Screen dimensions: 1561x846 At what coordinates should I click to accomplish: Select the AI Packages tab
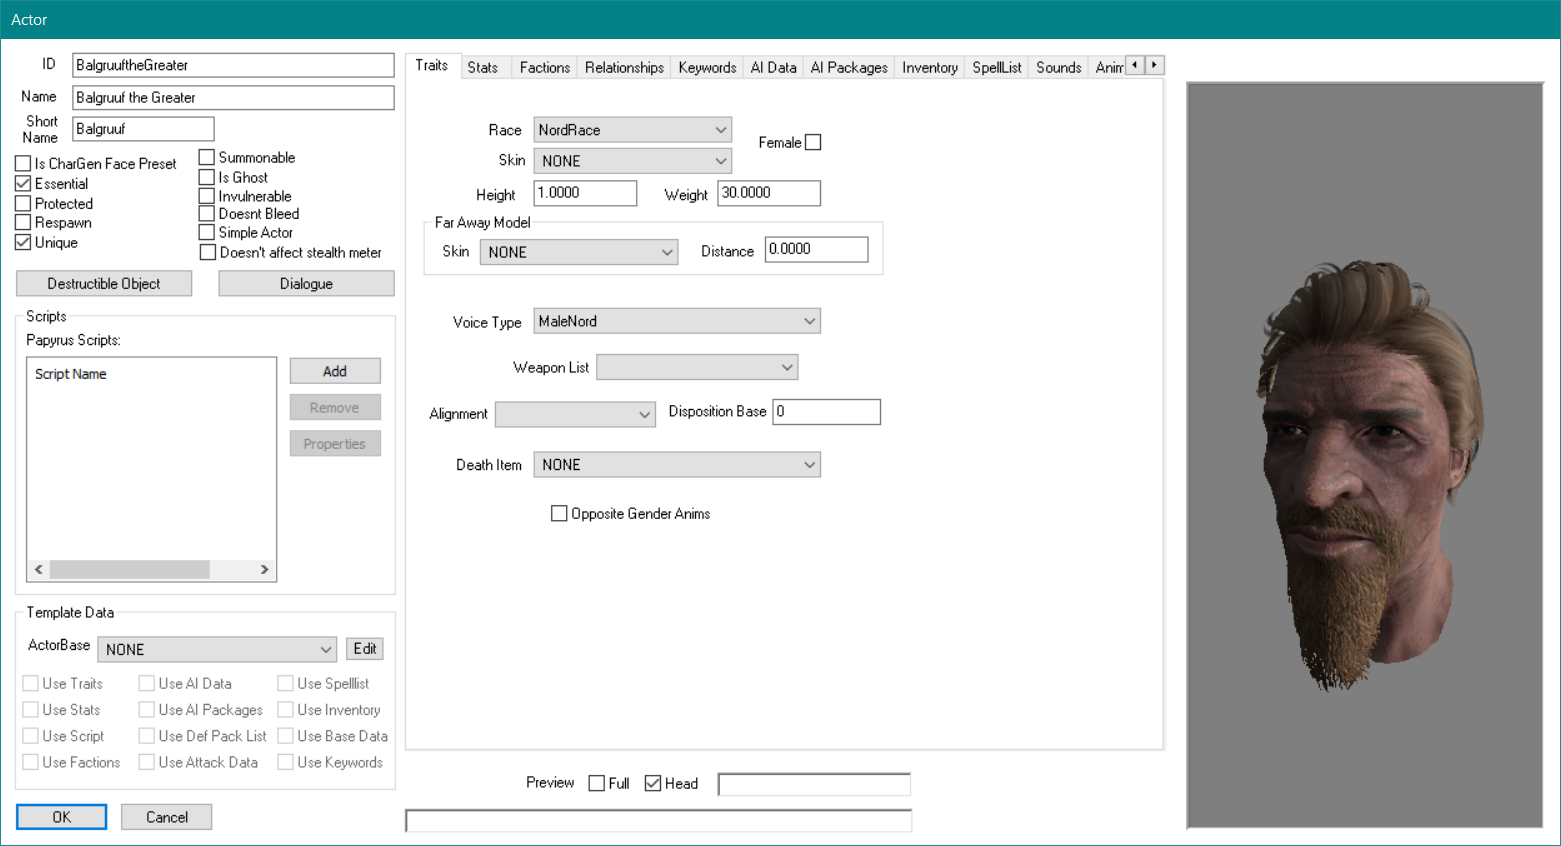(x=848, y=67)
